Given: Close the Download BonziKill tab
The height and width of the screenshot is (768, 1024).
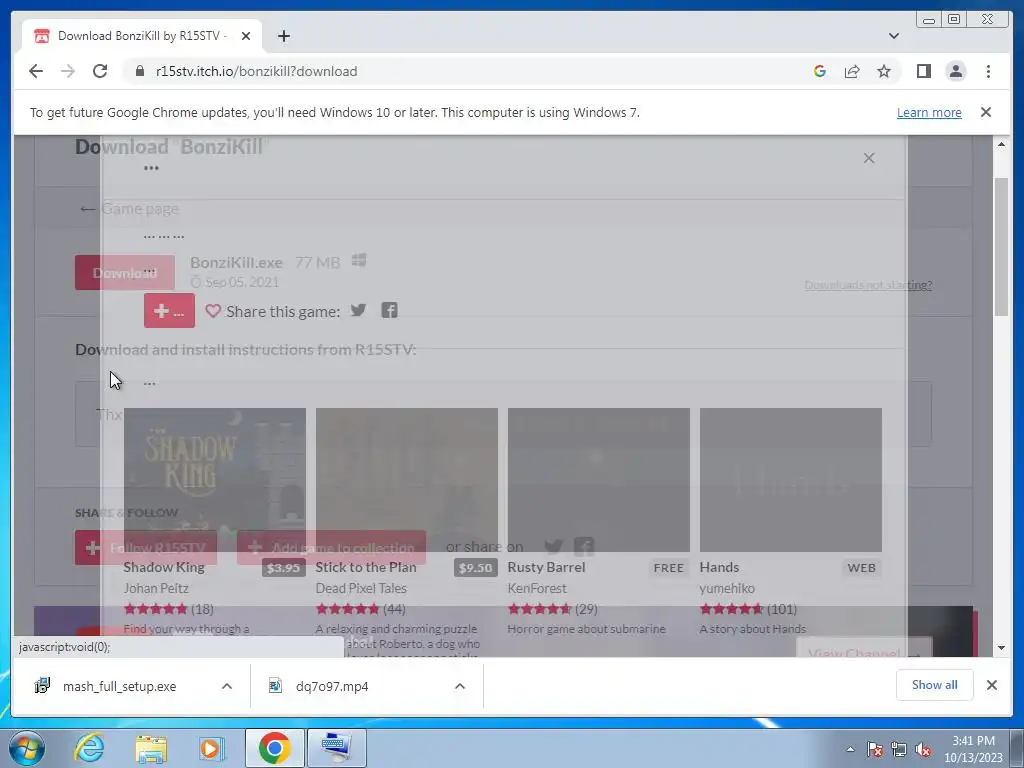Looking at the screenshot, I should click(246, 36).
